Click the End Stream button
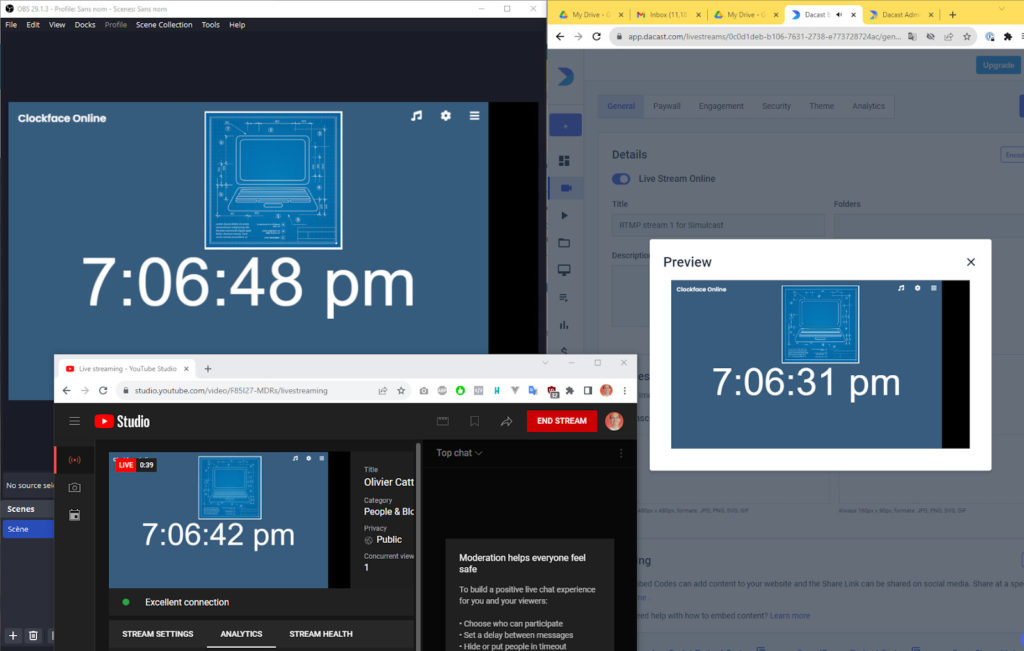Viewport: 1024px width, 651px height. click(x=561, y=420)
